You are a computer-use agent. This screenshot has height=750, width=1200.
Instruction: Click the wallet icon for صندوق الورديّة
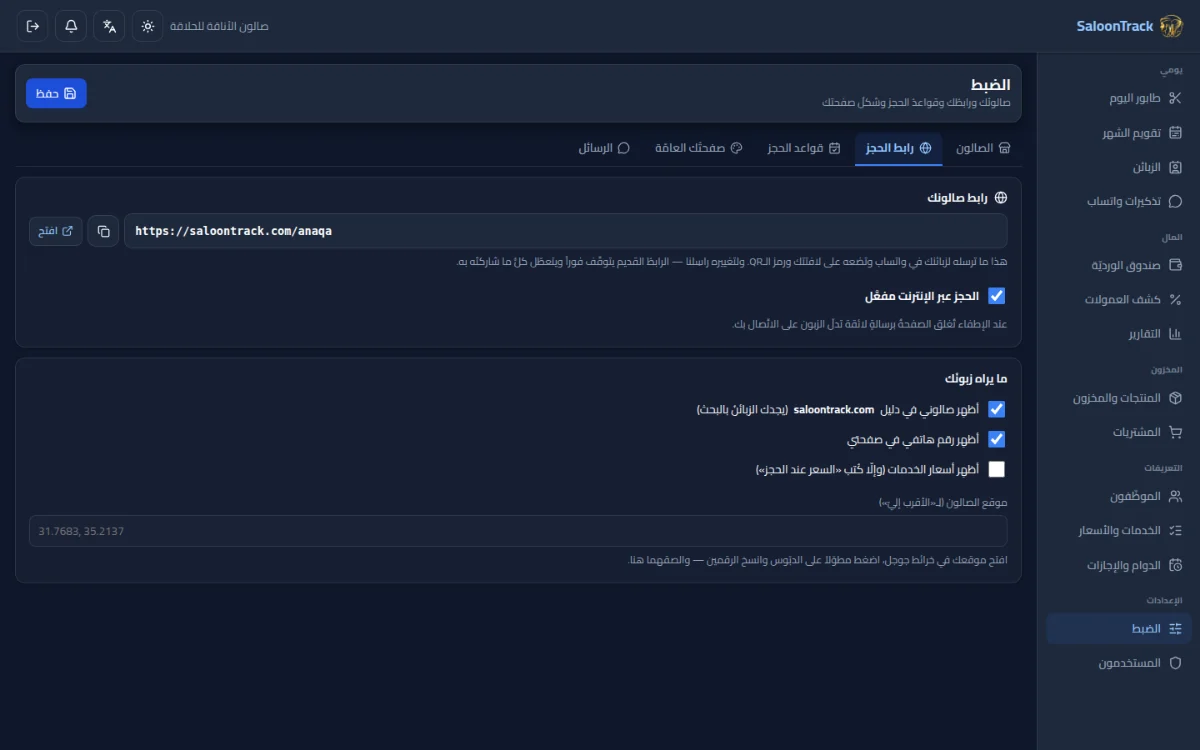pyautogui.click(x=1175, y=265)
